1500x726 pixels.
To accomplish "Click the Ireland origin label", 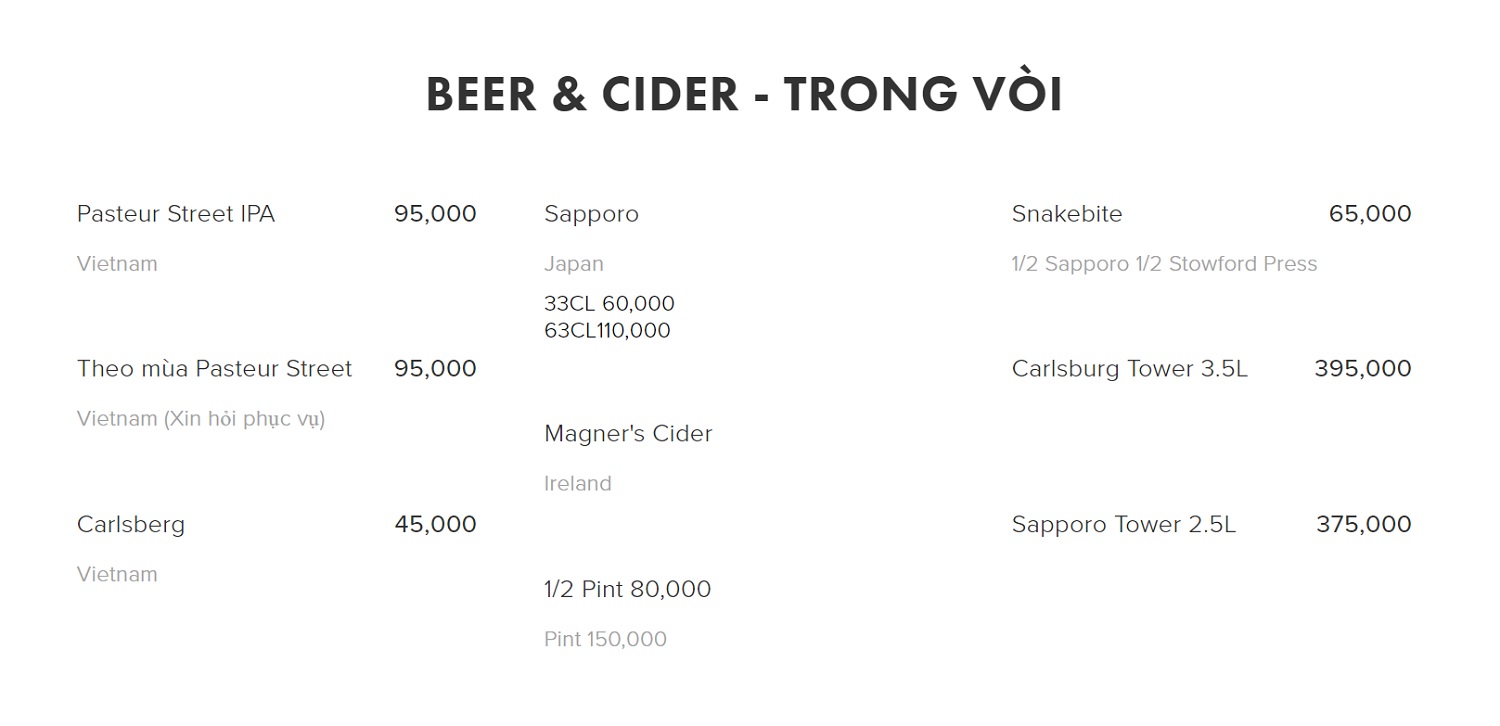I will point(577,484).
